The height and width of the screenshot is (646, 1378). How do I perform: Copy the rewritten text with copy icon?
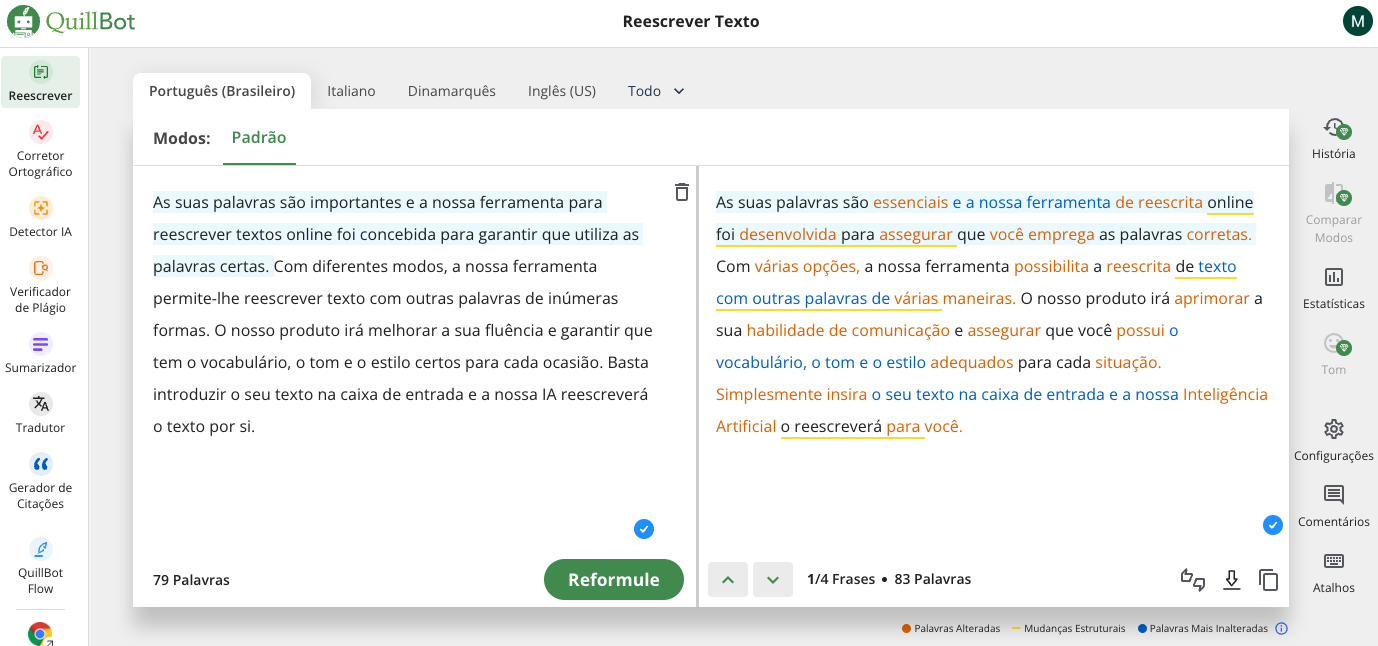coord(1268,580)
